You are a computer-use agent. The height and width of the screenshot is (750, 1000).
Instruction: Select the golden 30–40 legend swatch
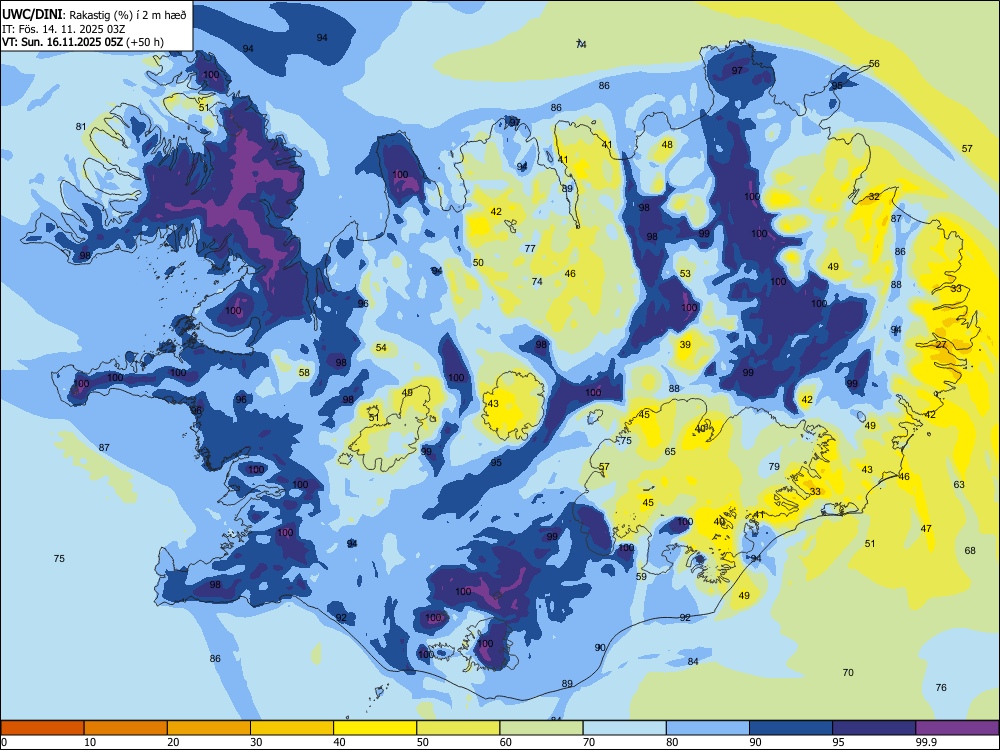[x=292, y=728]
